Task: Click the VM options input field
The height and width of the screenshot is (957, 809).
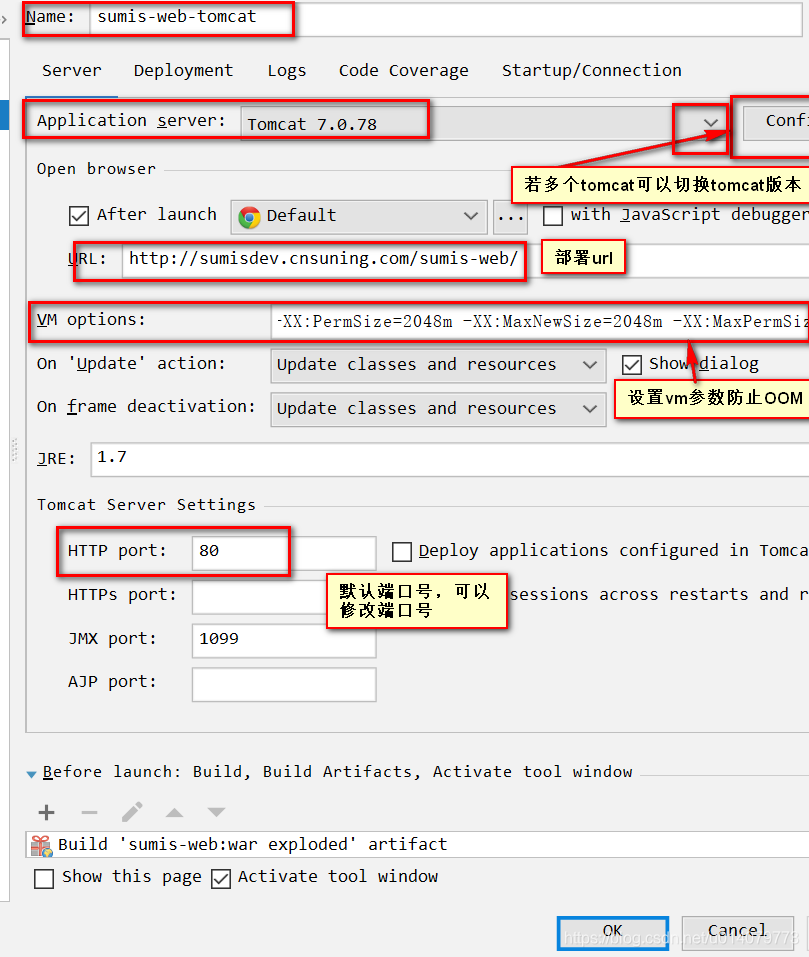Action: click(x=540, y=321)
